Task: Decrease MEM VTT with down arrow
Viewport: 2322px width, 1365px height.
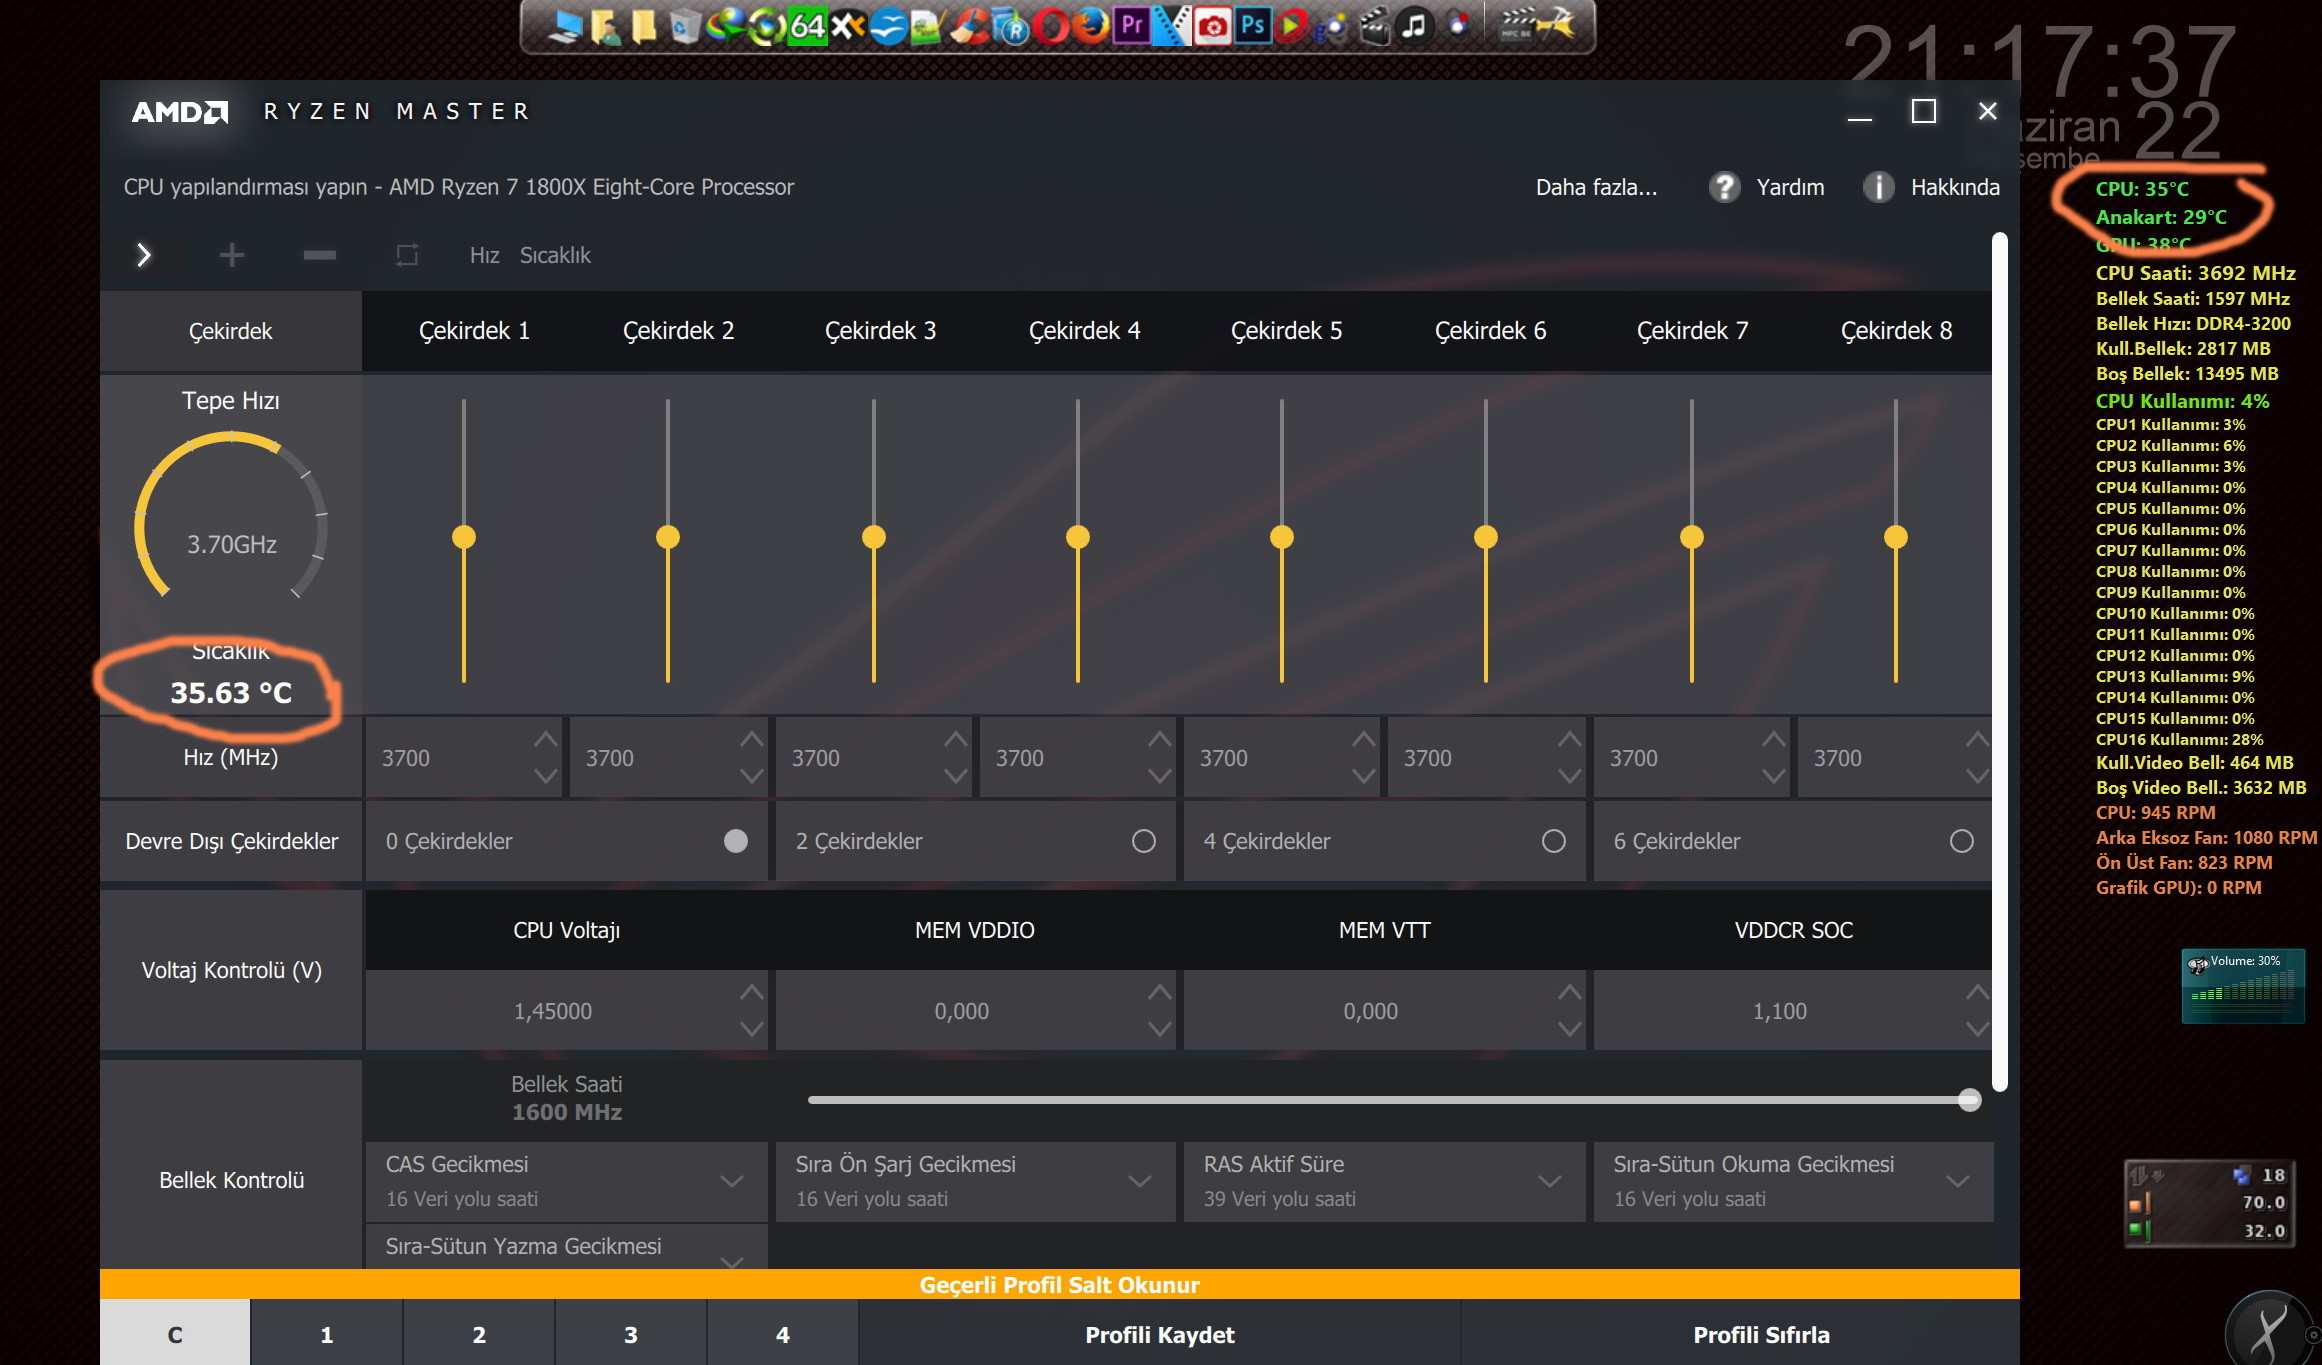Action: tap(1570, 1029)
